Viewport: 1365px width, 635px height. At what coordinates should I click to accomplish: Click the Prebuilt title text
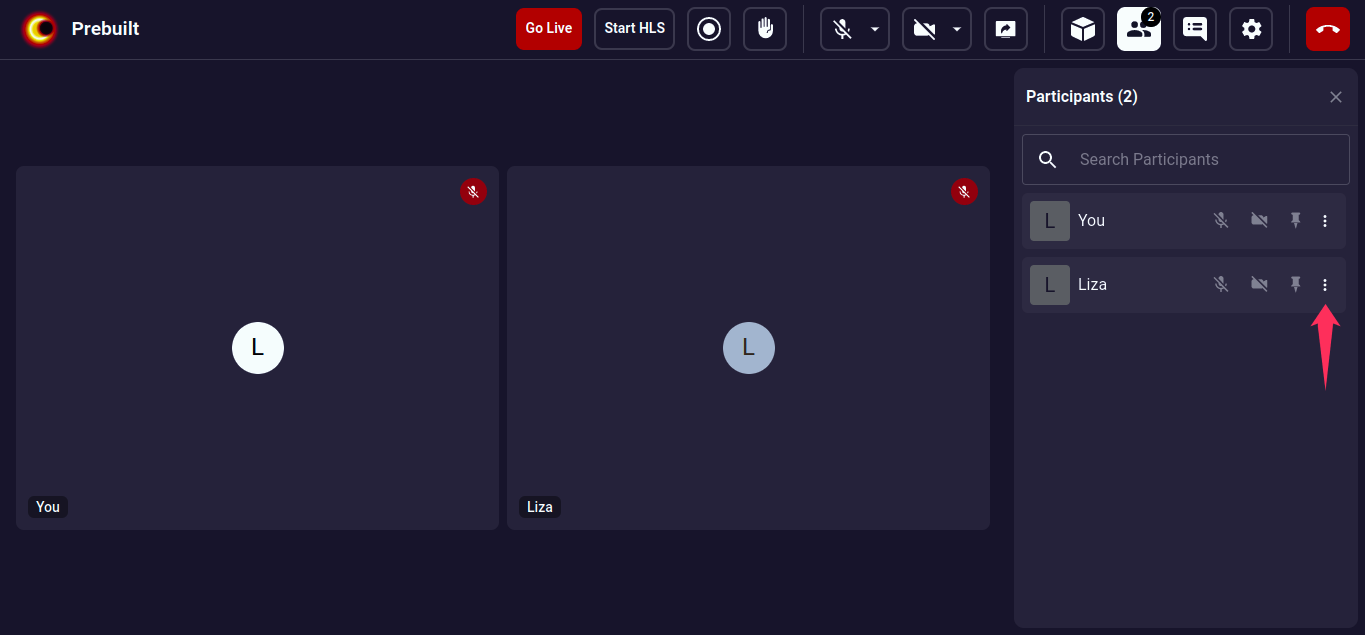point(105,29)
